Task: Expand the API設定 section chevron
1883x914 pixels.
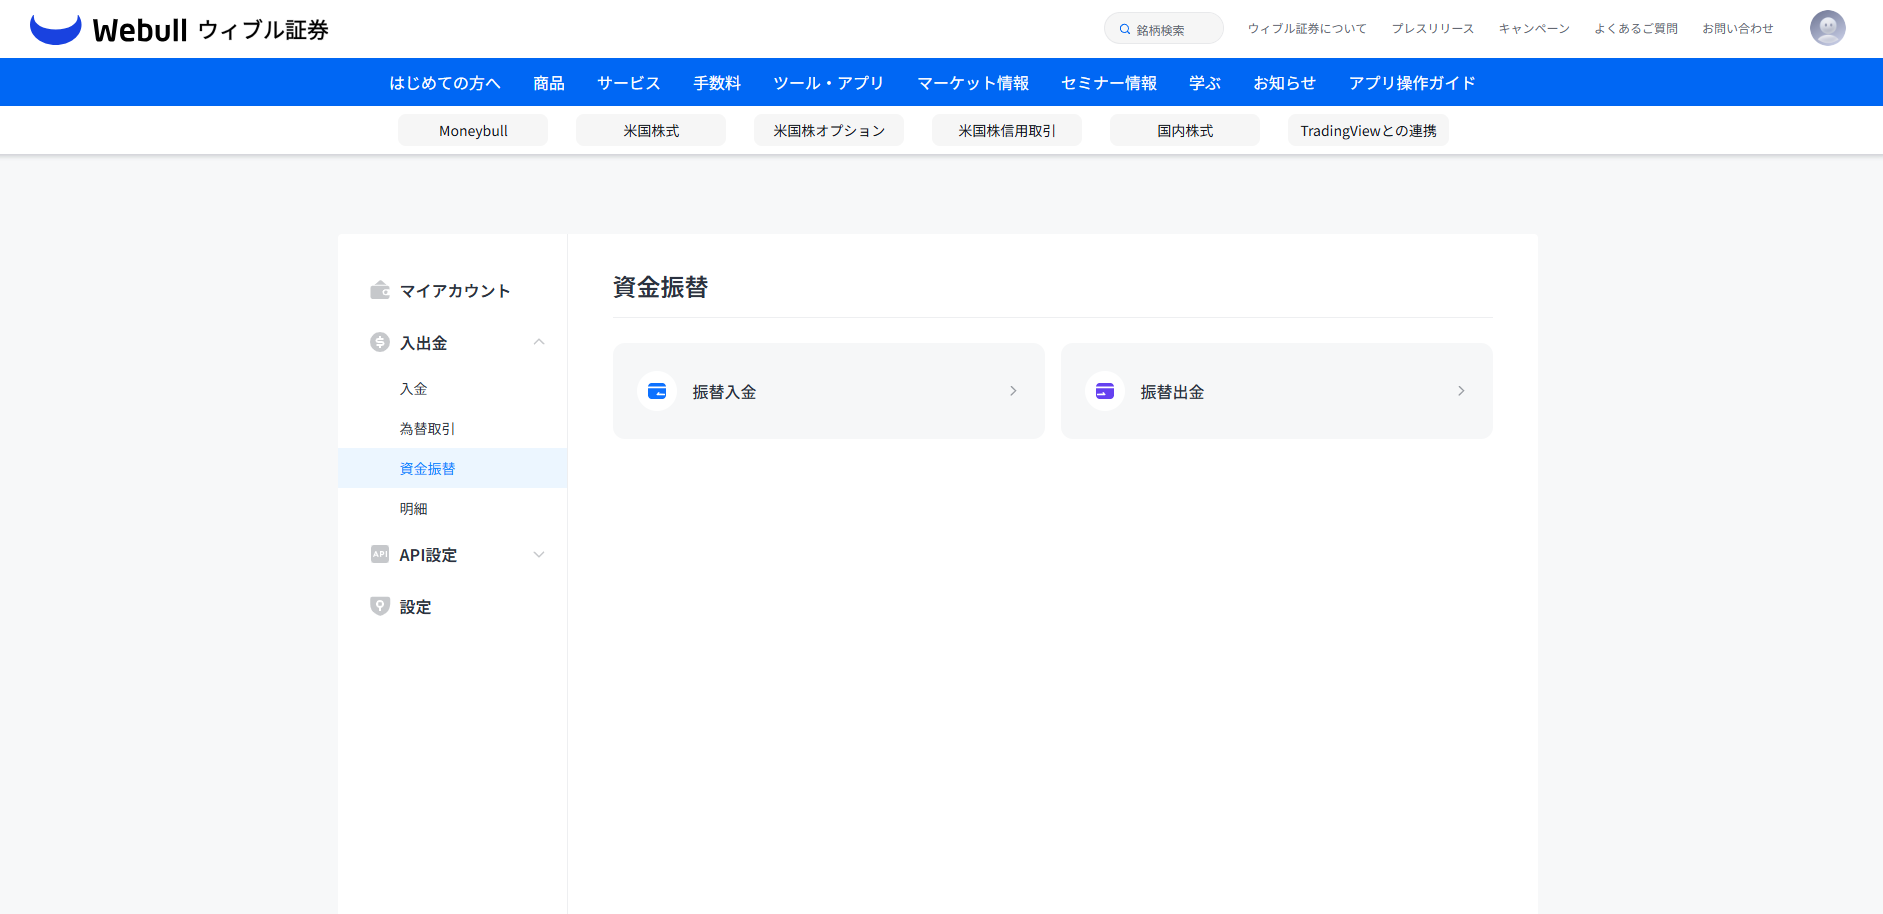Action: [x=539, y=554]
